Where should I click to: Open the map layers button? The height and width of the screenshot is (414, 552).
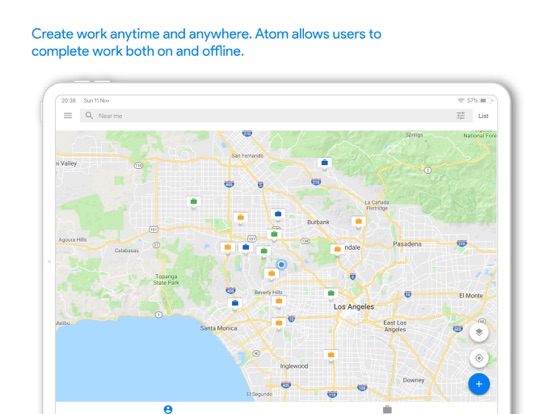click(479, 332)
